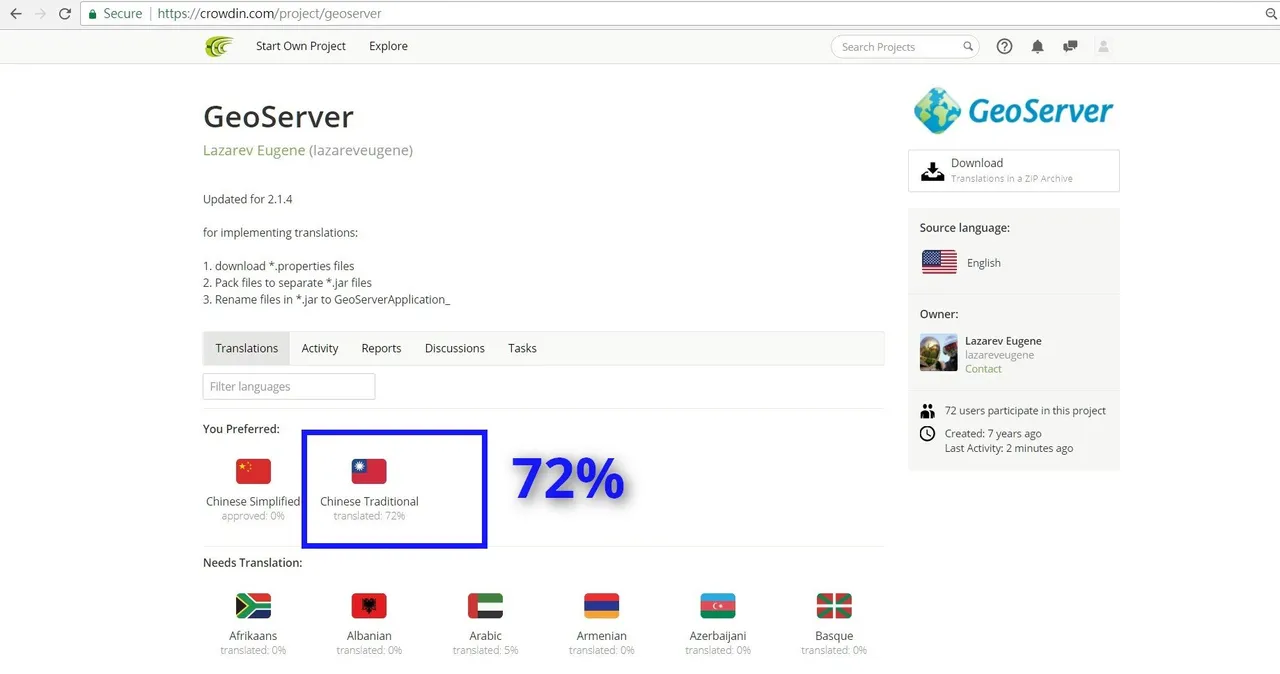Viewport: 1280px width, 674px height.
Task: Click 'lazareveugene' username under owner
Action: click(x=999, y=355)
